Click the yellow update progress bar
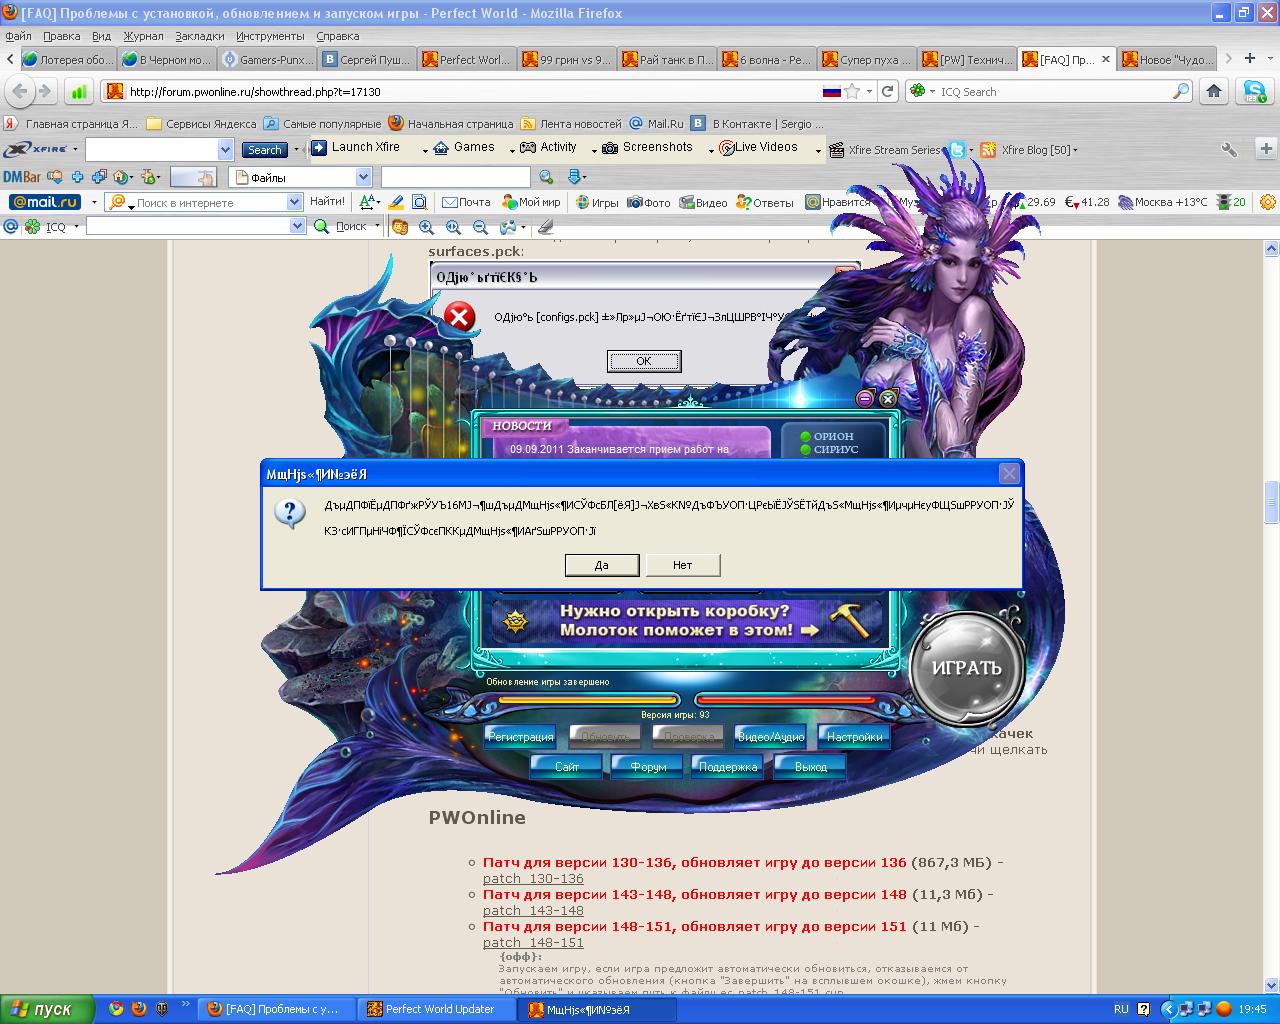The width and height of the screenshot is (1280, 1024). click(x=588, y=699)
